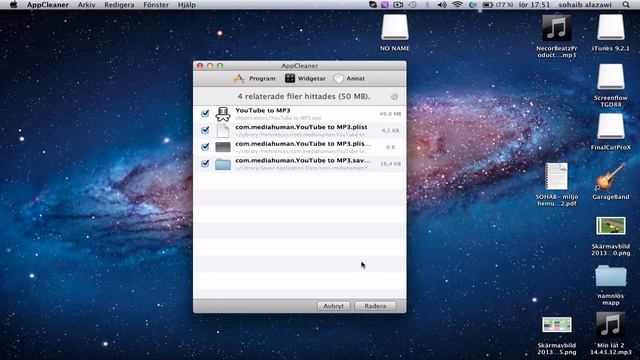
Task: Switch to the Annat tab
Action: [349, 78]
